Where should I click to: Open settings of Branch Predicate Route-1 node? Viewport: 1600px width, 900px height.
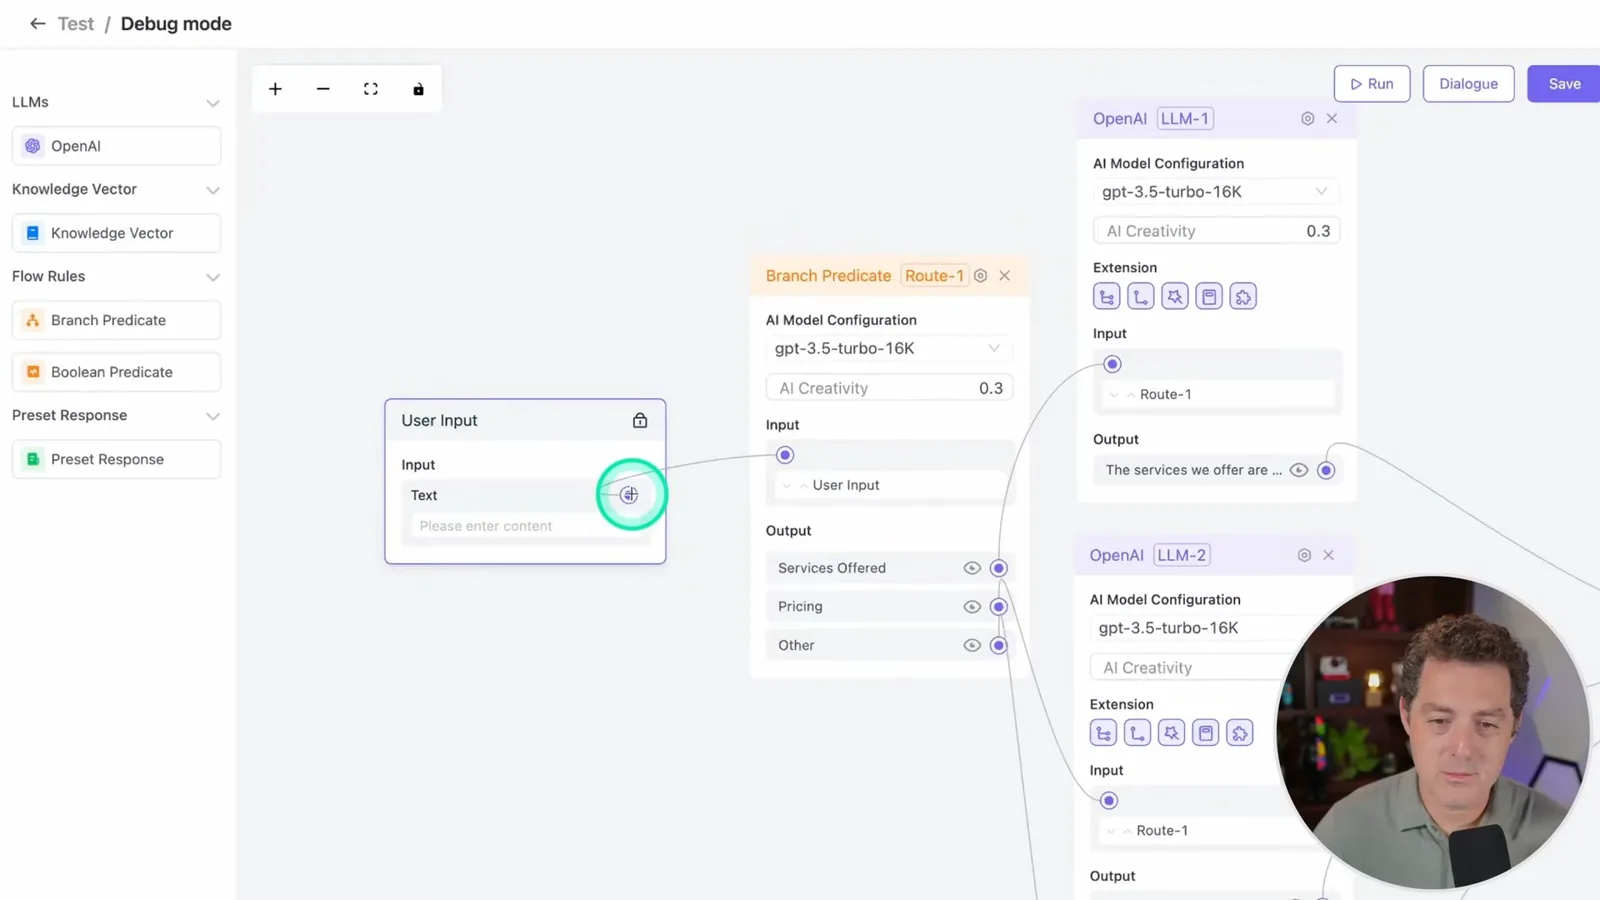(x=981, y=276)
